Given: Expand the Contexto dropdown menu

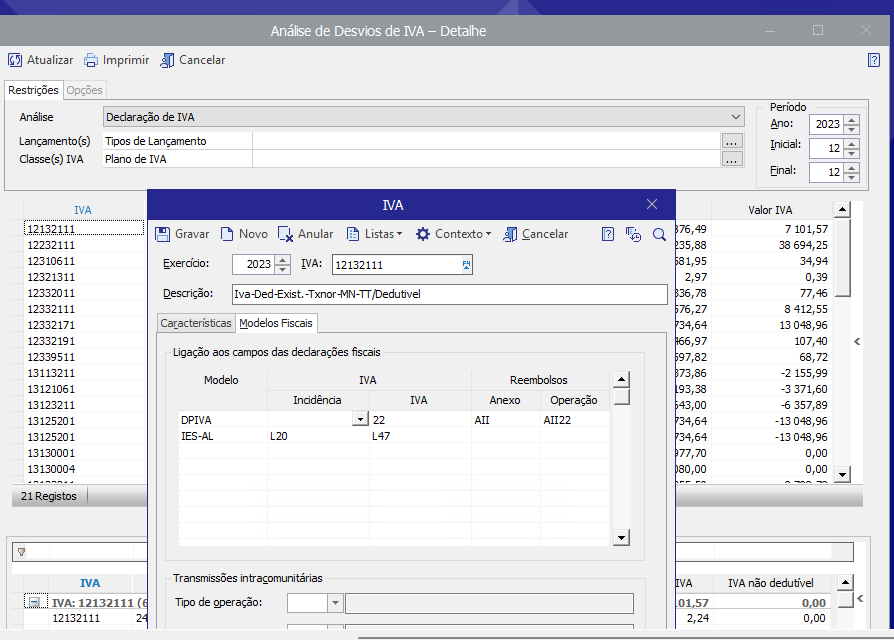Looking at the screenshot, I should [x=453, y=234].
